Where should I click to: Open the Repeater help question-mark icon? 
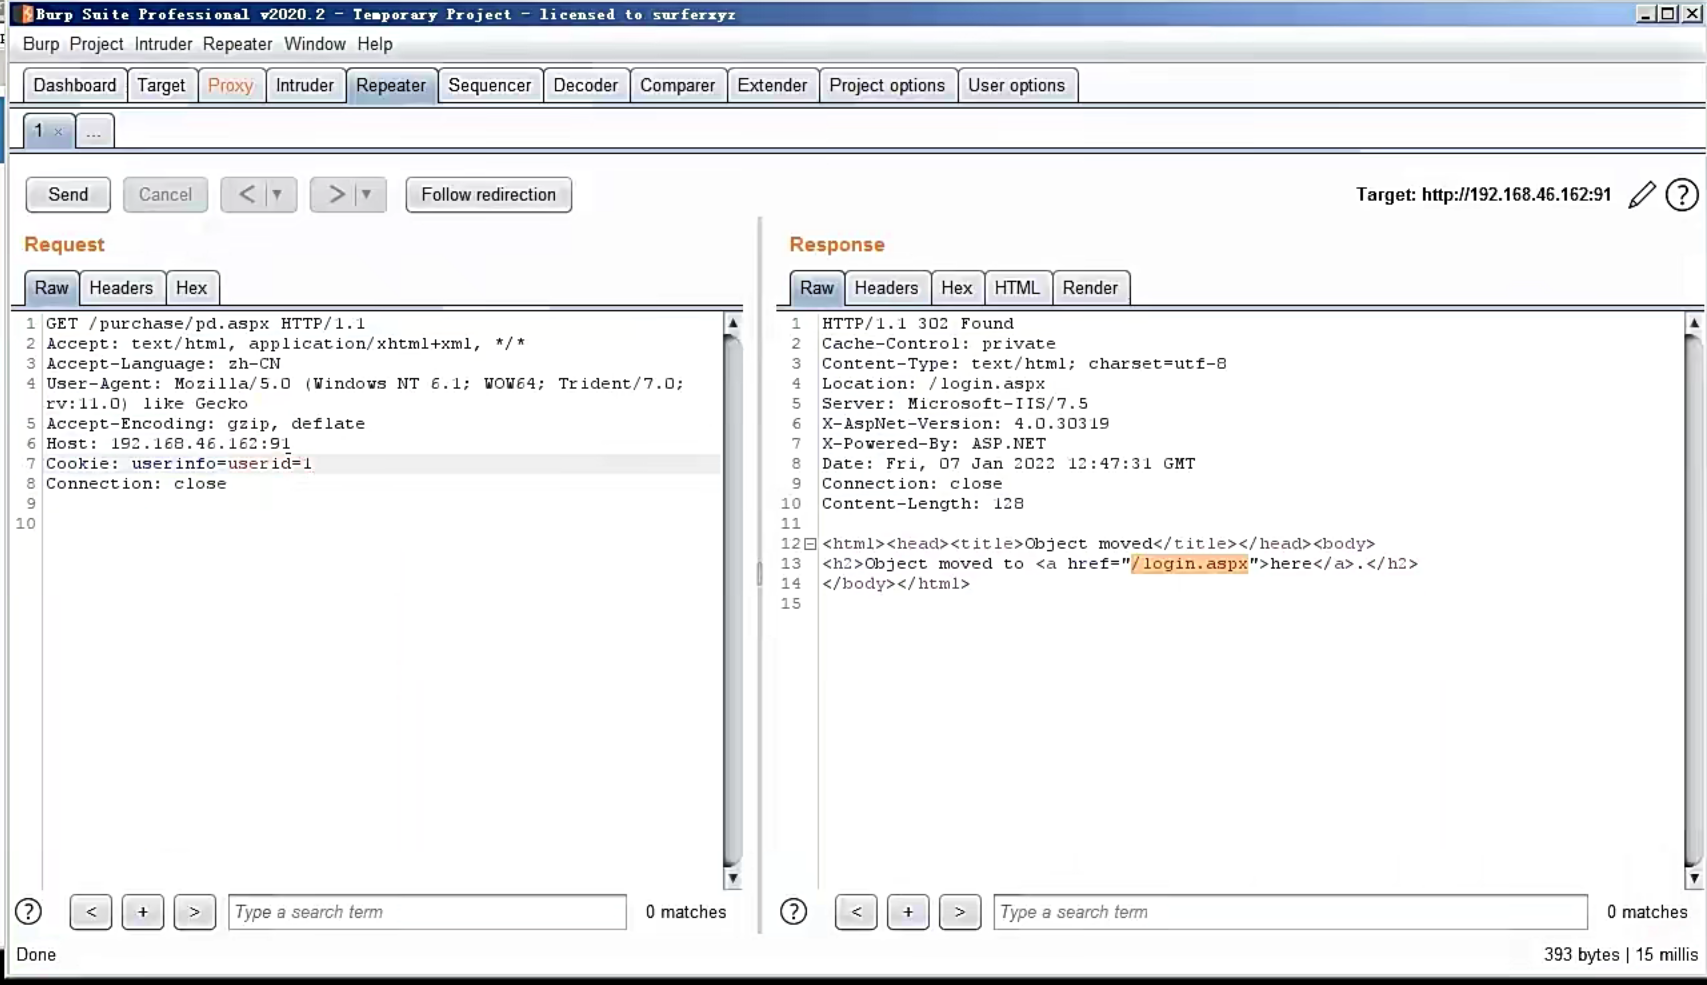coord(1682,195)
